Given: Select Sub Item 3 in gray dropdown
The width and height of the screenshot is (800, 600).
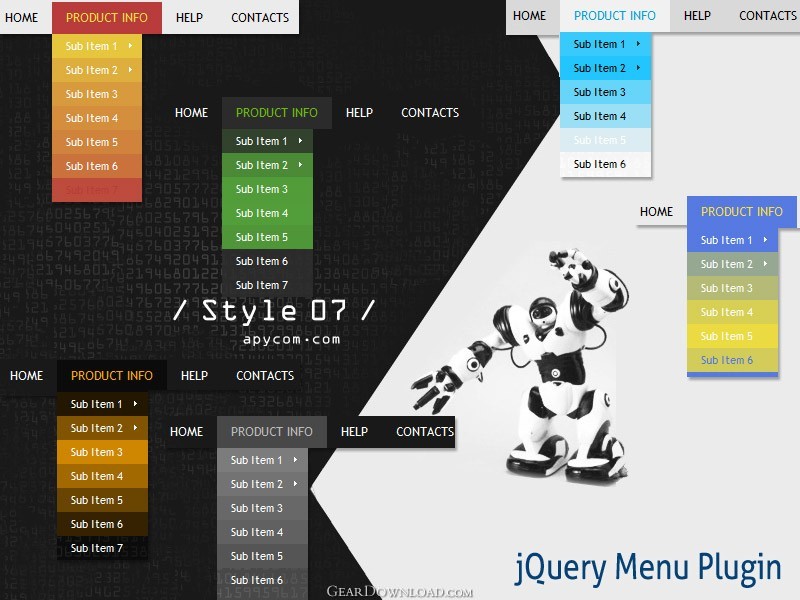Looking at the screenshot, I should [262, 508].
